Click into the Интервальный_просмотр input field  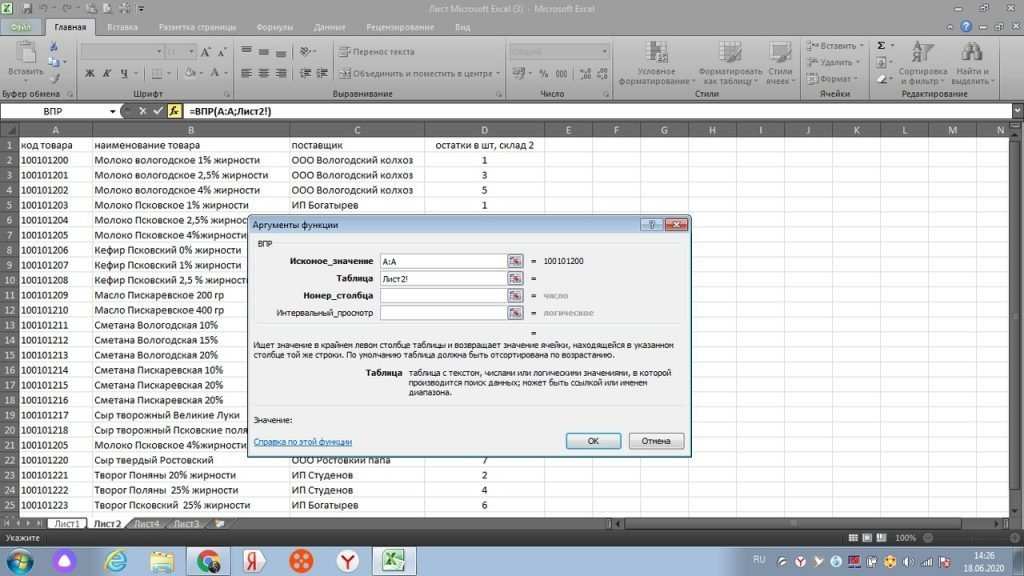pyautogui.click(x=442, y=314)
